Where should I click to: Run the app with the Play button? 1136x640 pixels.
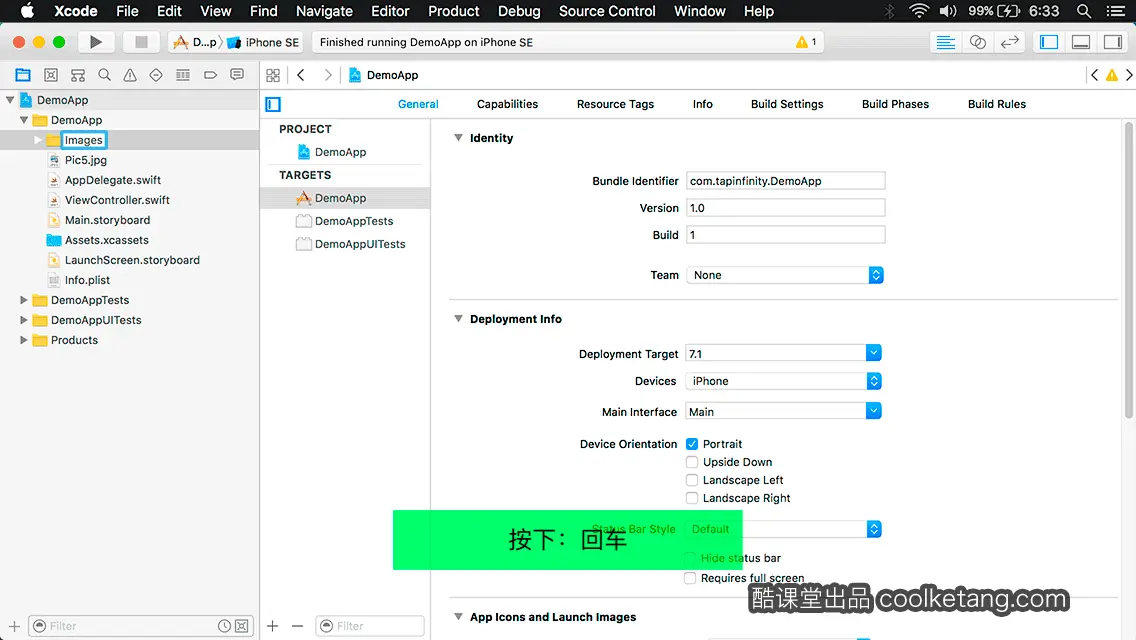[x=96, y=42]
